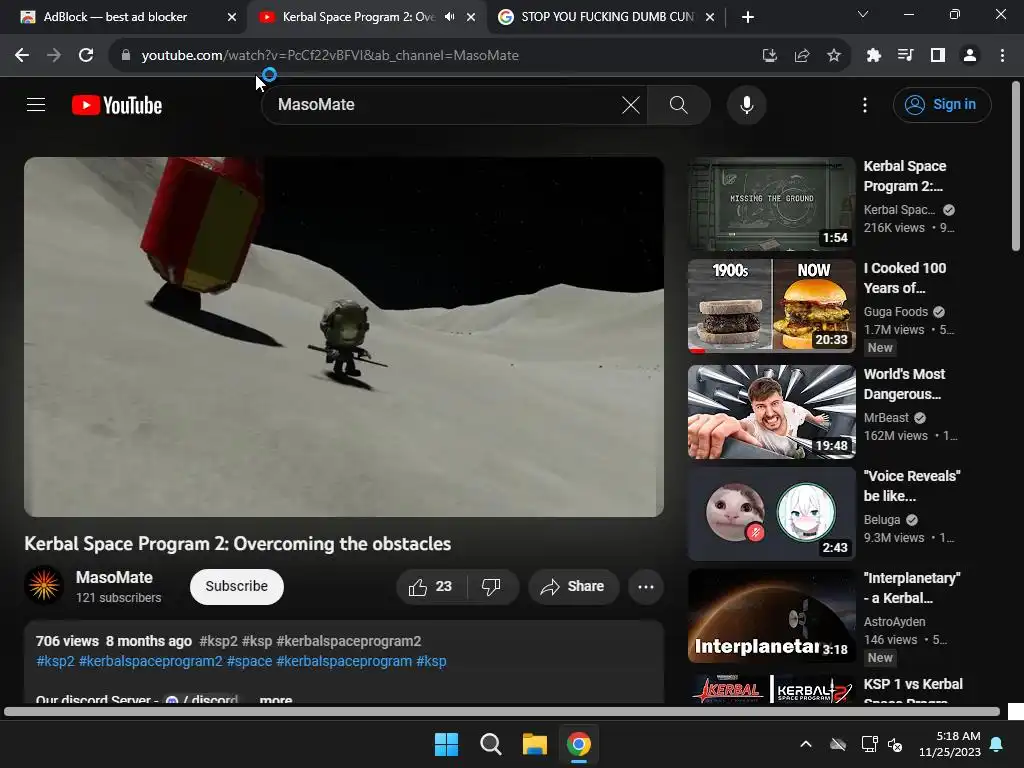Show hidden system tray icons
Screen dimensions: 1024x768
[806, 744]
